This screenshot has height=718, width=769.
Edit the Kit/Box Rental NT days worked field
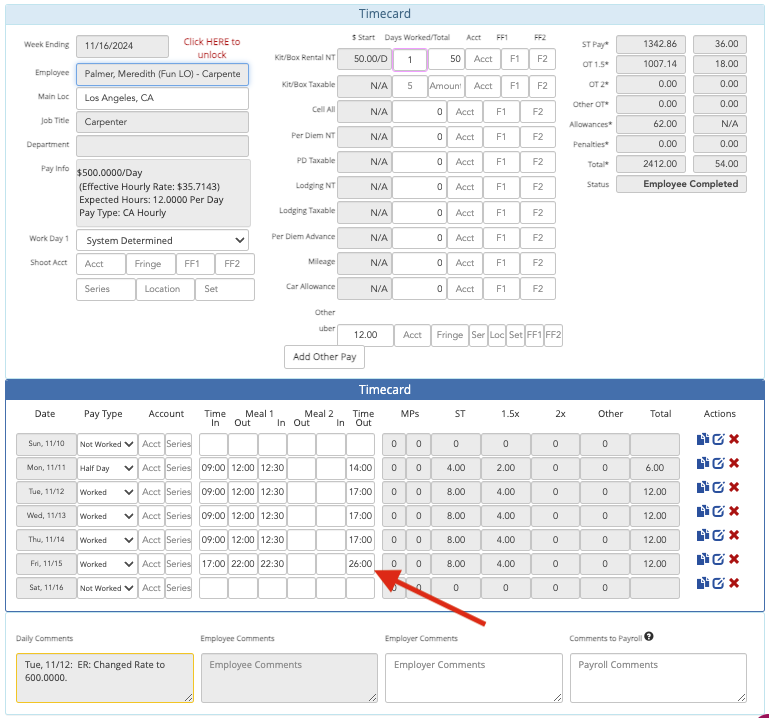pos(410,59)
